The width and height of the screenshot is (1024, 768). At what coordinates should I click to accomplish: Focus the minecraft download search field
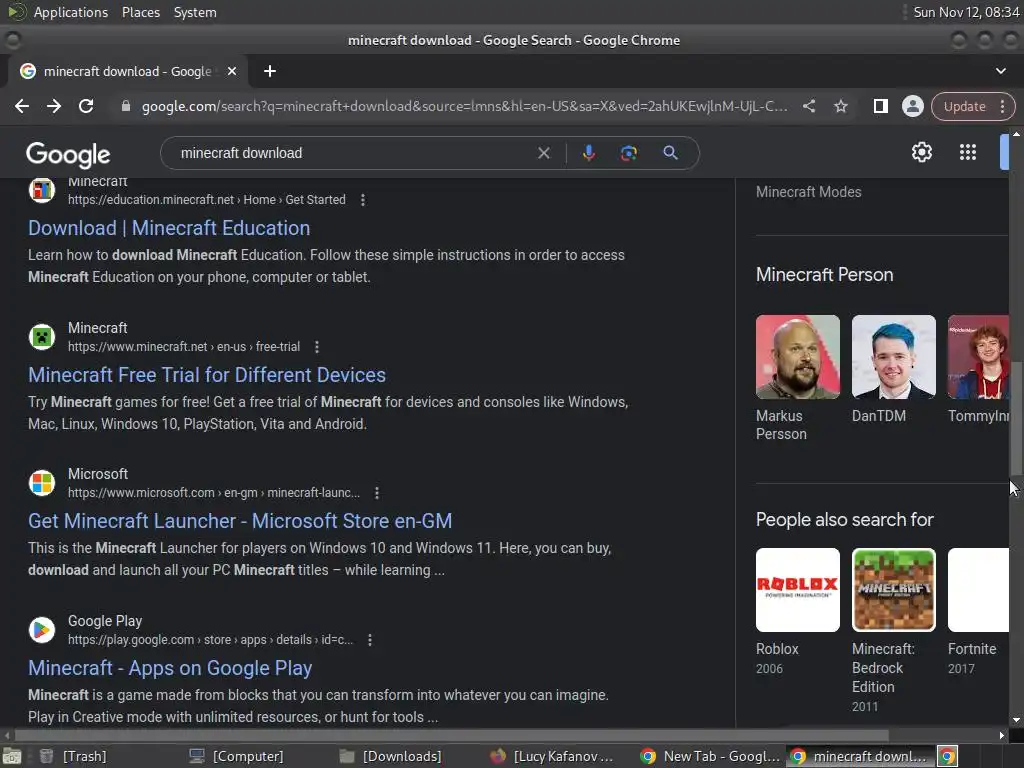click(353, 153)
